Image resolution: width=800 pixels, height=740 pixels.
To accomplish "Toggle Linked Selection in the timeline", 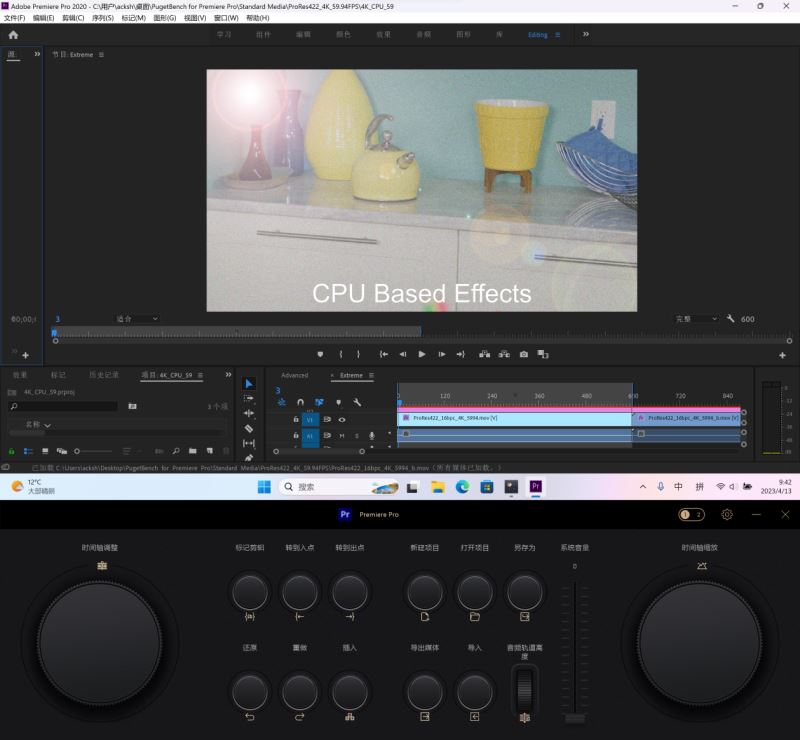I will [x=319, y=402].
